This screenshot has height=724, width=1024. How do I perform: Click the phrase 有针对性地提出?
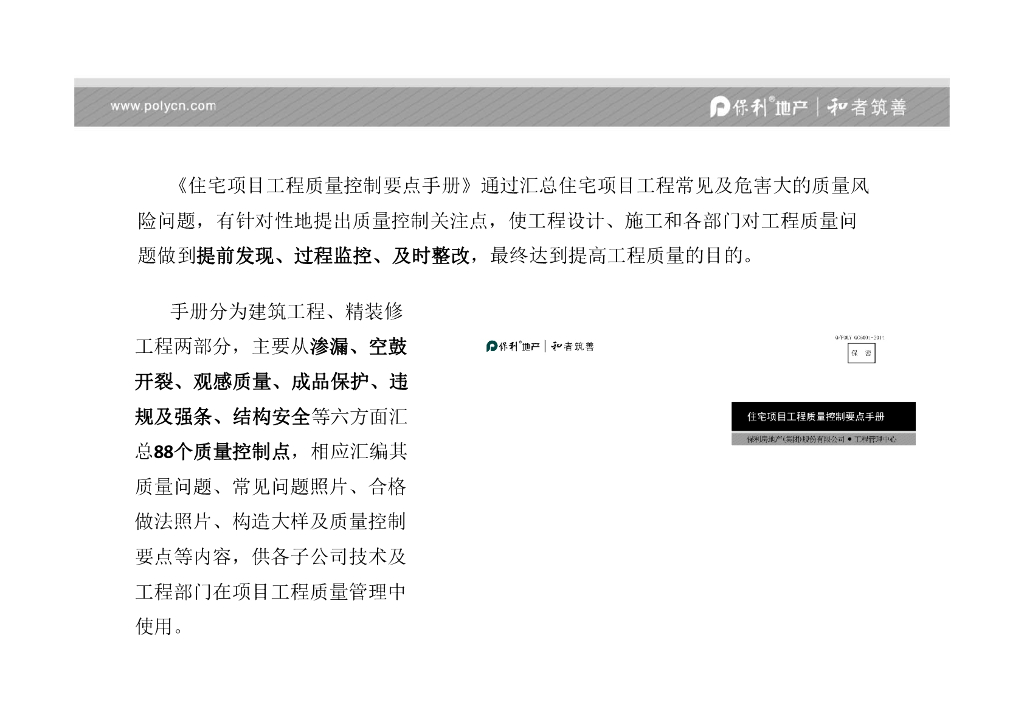tap(283, 221)
